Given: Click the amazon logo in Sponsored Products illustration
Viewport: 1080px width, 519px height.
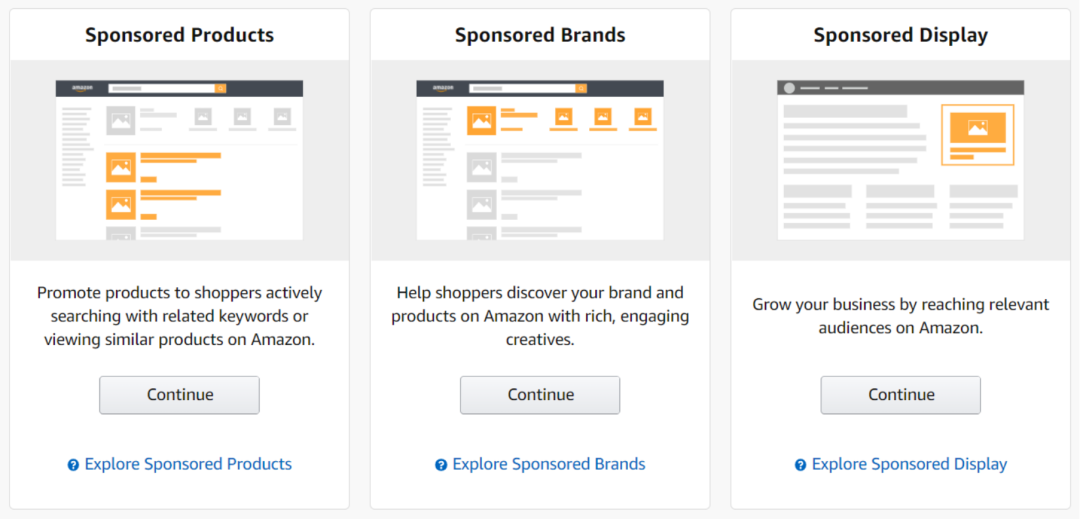Looking at the screenshot, I should 82,88.
